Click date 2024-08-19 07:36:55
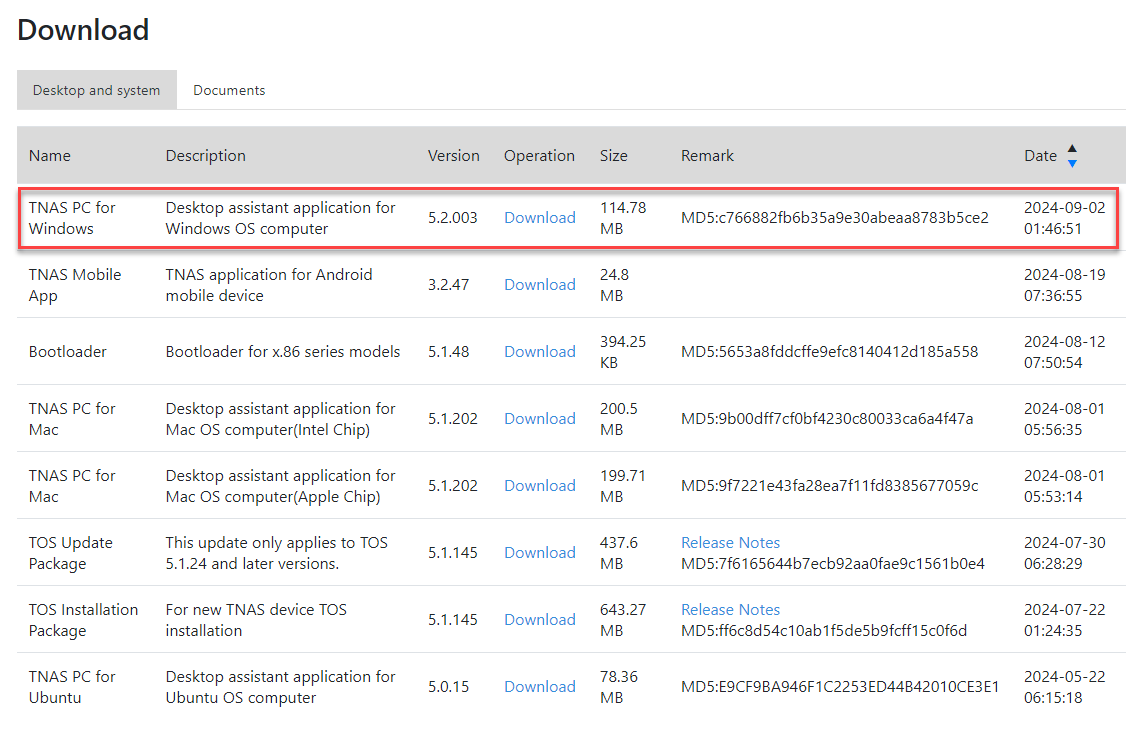 click(1064, 284)
